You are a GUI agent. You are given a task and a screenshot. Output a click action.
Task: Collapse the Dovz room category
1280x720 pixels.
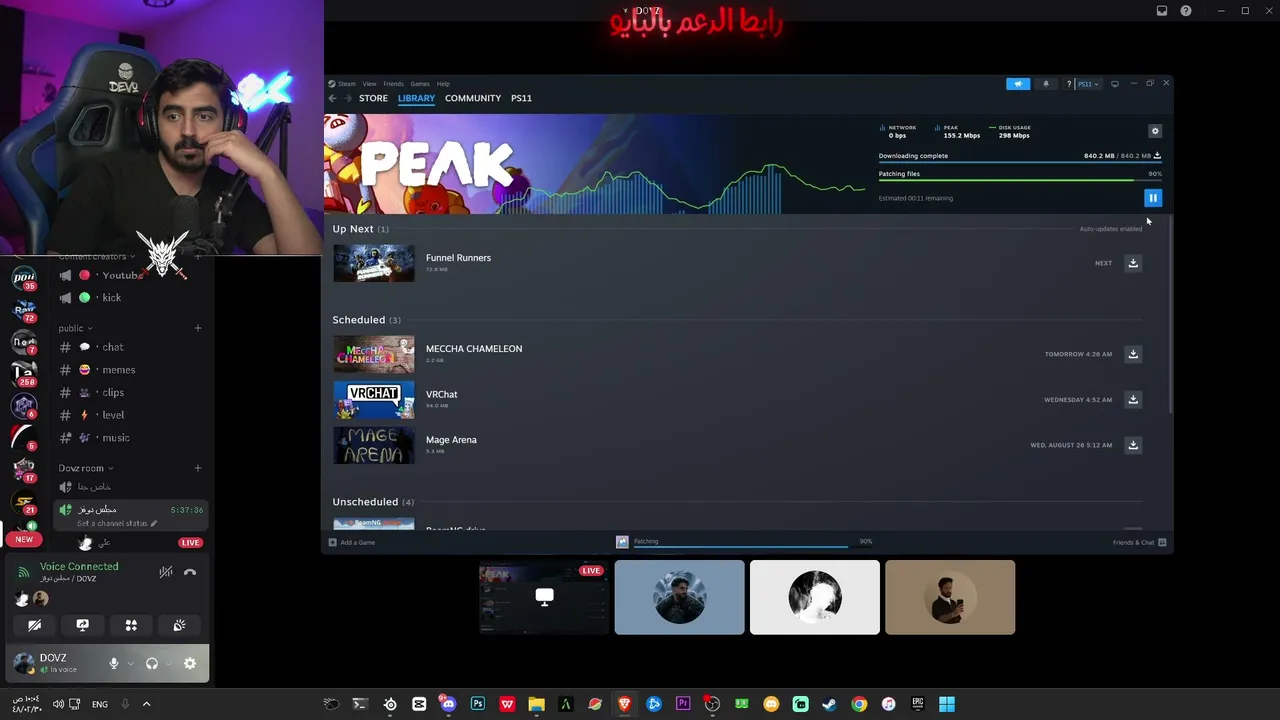[86, 468]
